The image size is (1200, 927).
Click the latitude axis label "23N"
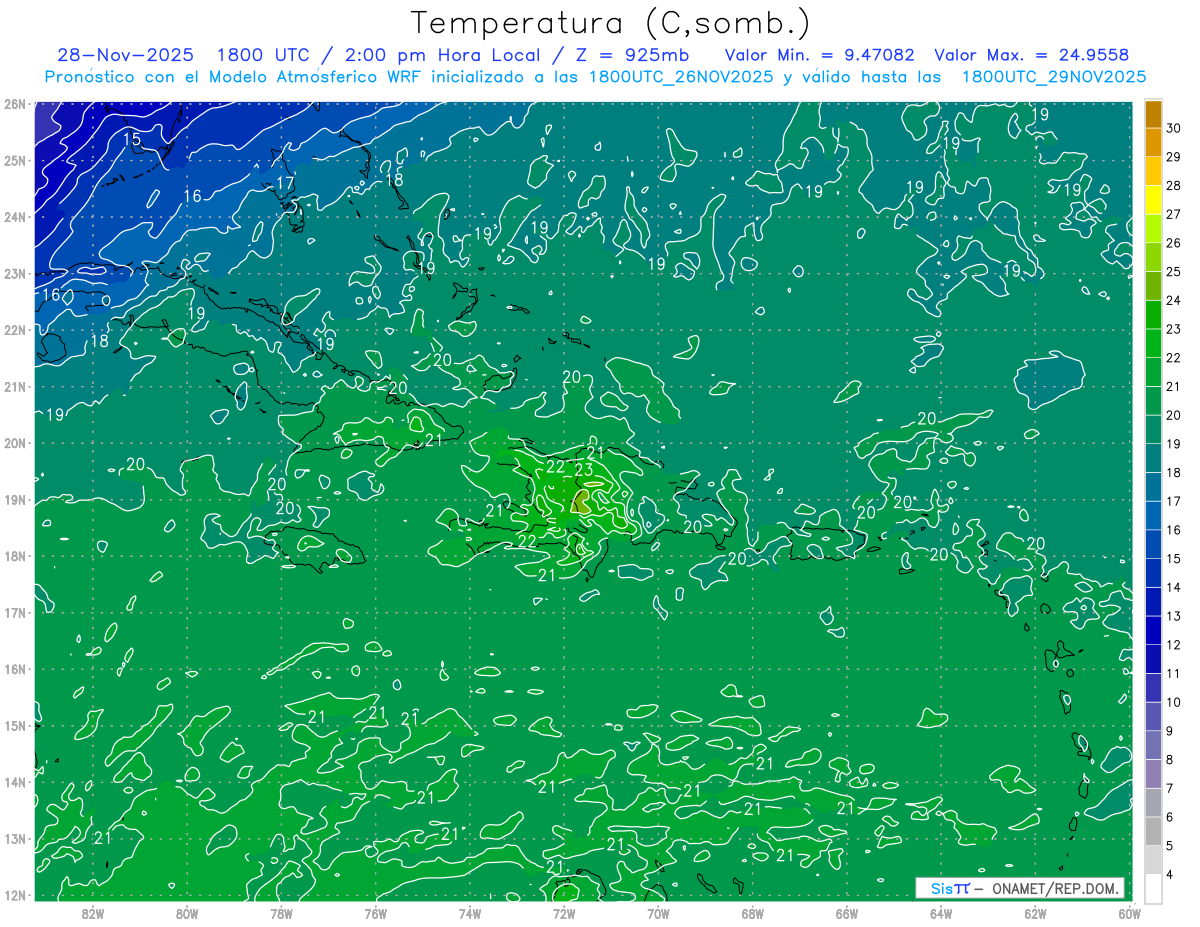point(15,273)
